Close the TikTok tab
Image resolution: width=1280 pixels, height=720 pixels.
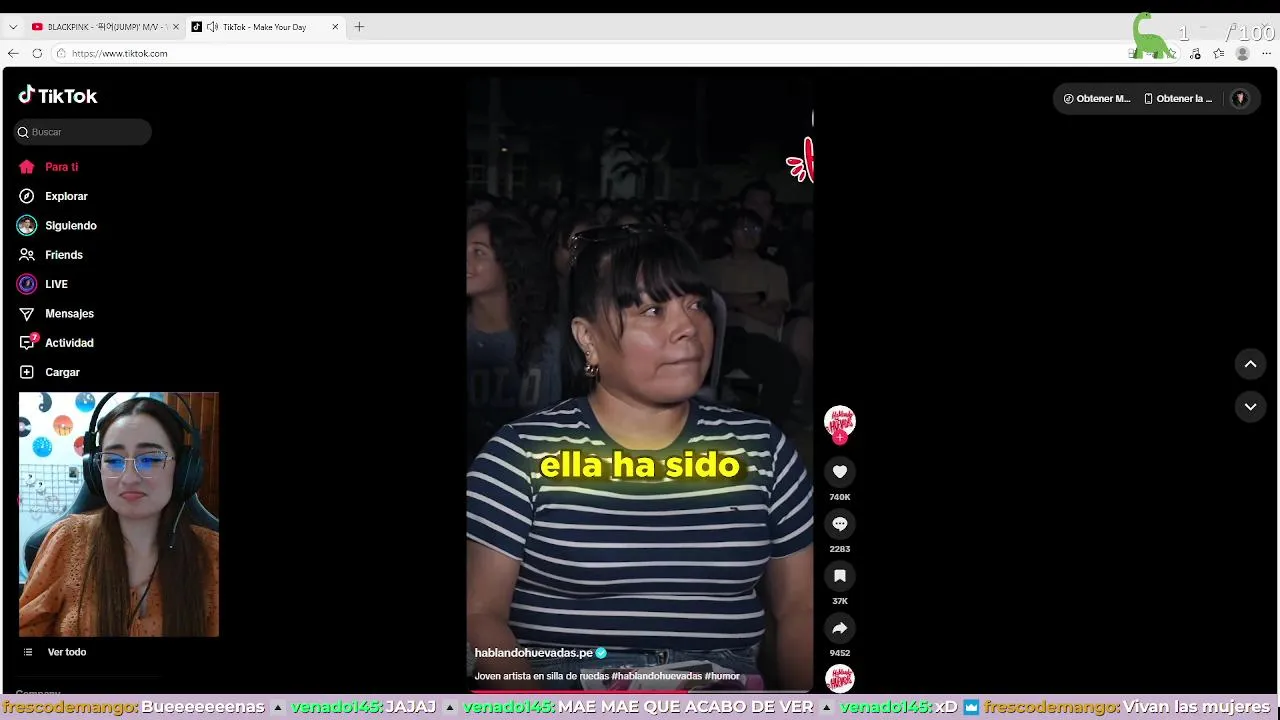(x=335, y=27)
